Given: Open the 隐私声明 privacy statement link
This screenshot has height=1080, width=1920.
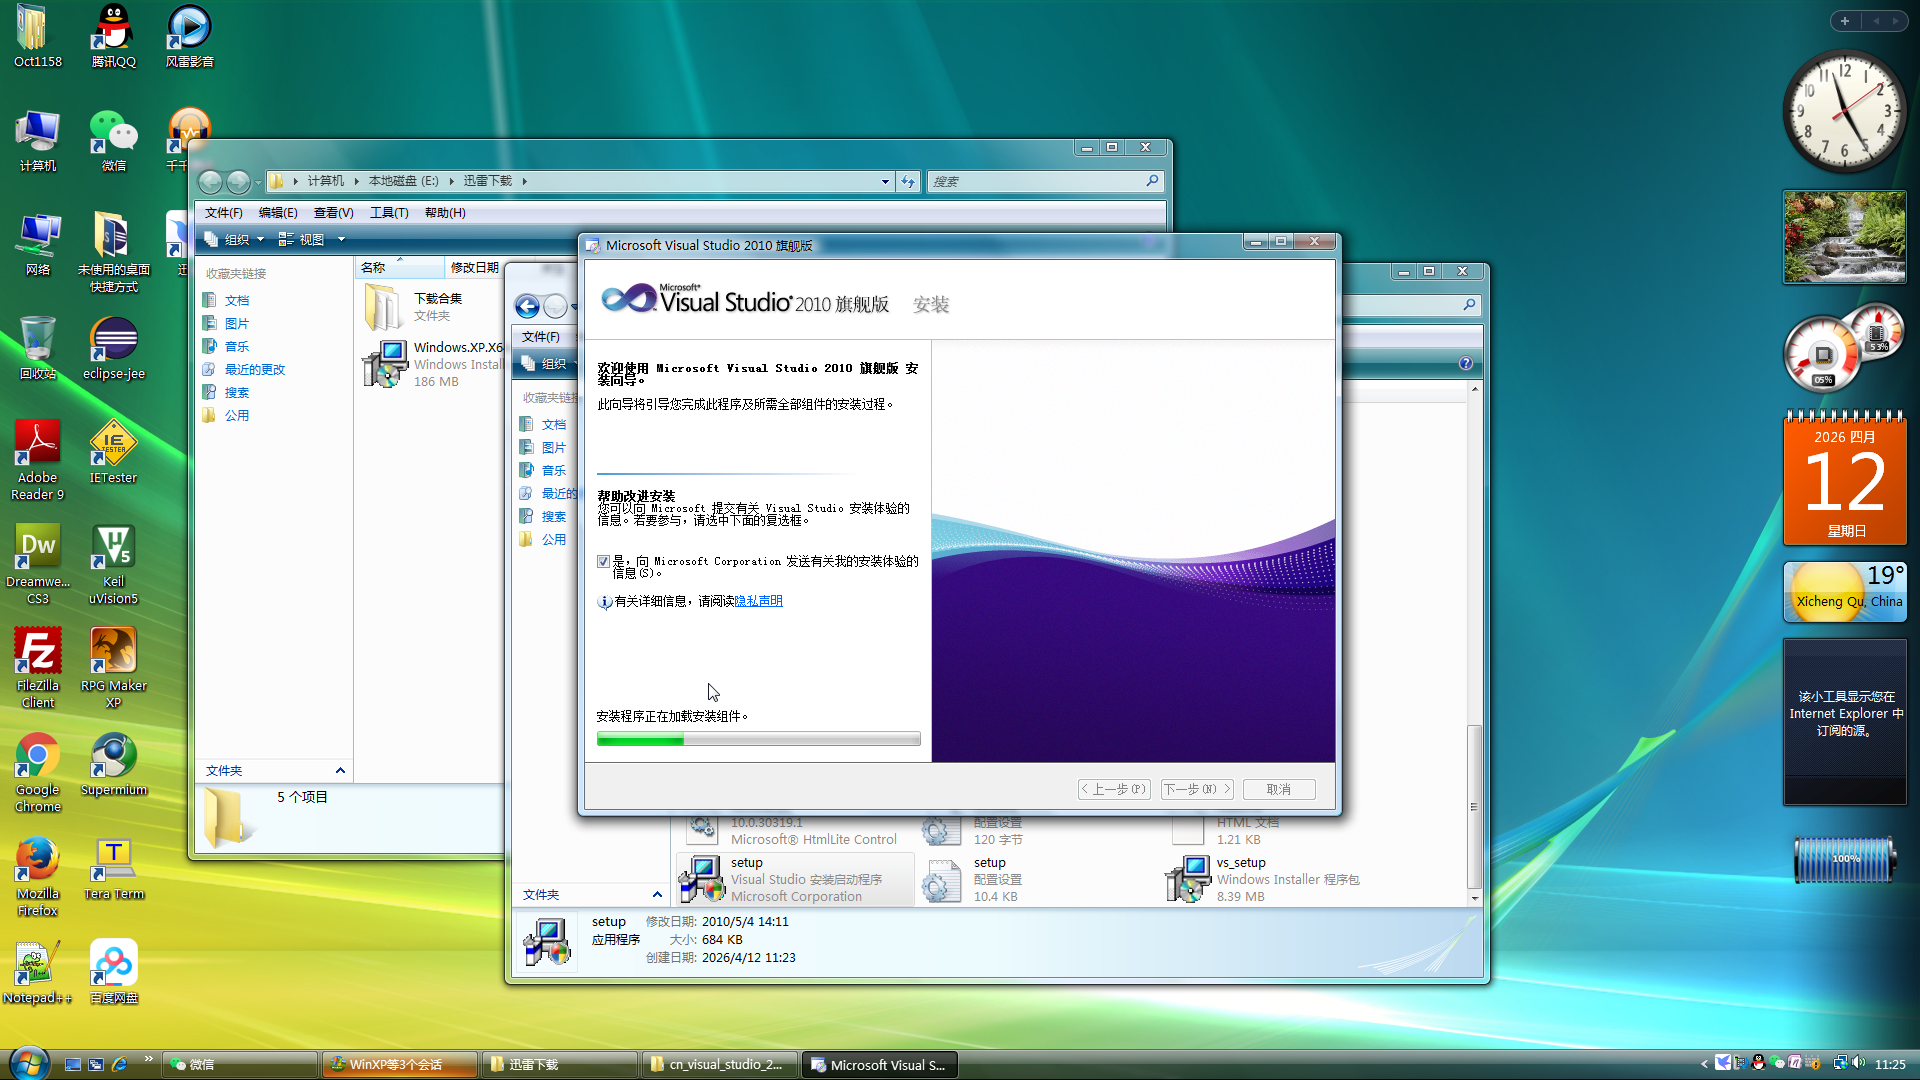Looking at the screenshot, I should click(x=759, y=601).
